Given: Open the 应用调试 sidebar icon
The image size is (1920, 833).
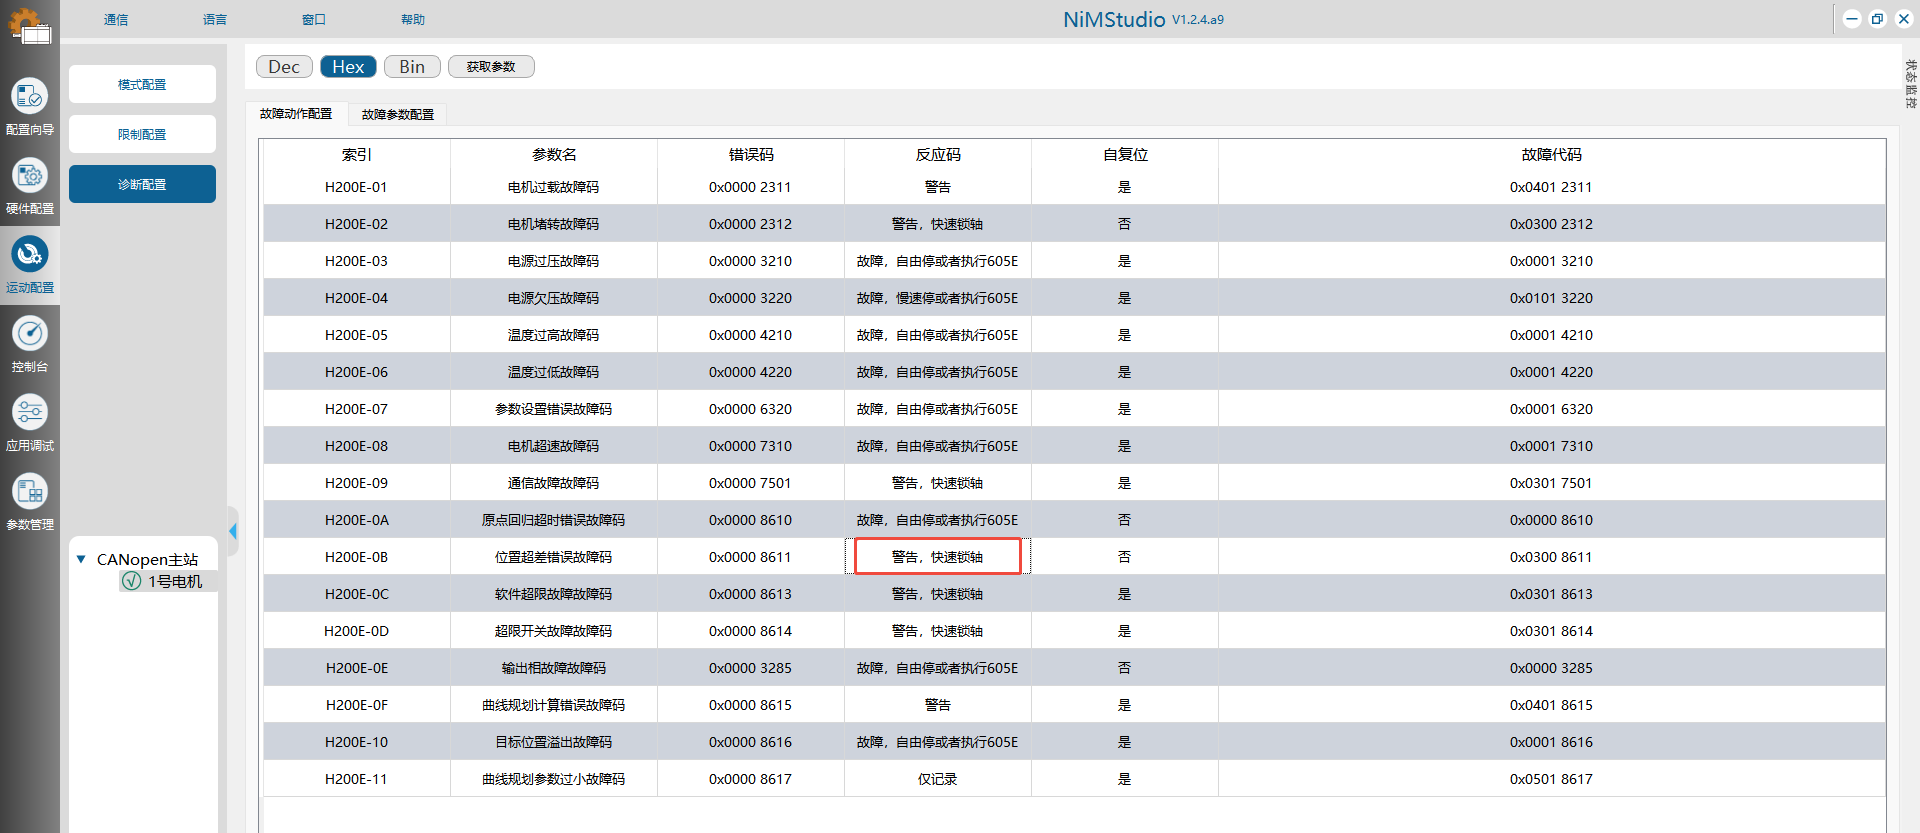Looking at the screenshot, I should point(30,422).
